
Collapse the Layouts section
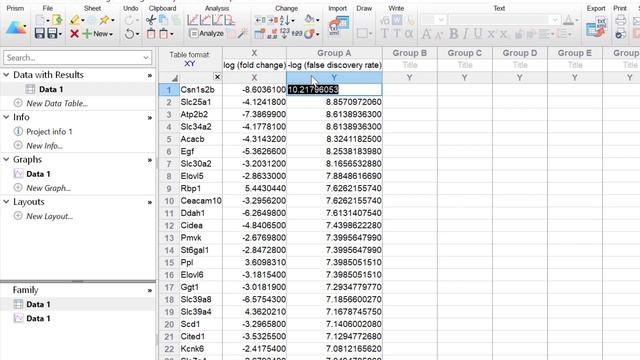point(6,202)
